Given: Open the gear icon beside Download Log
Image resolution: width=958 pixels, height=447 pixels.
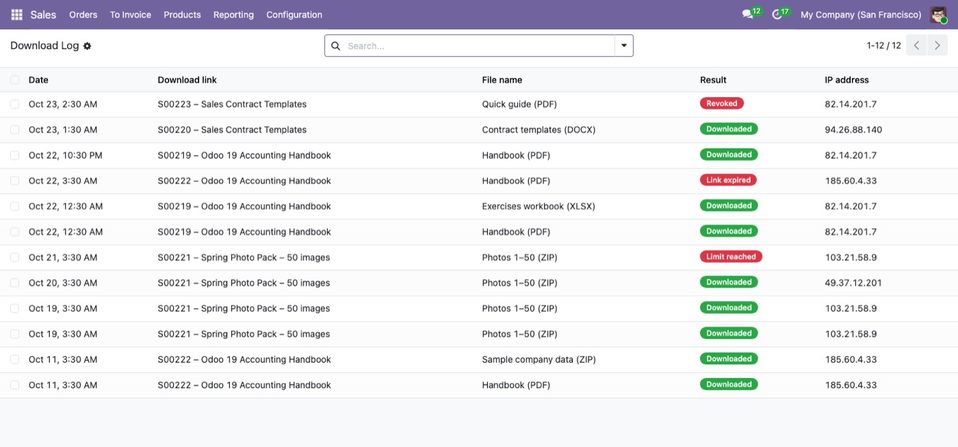Looking at the screenshot, I should (x=87, y=46).
